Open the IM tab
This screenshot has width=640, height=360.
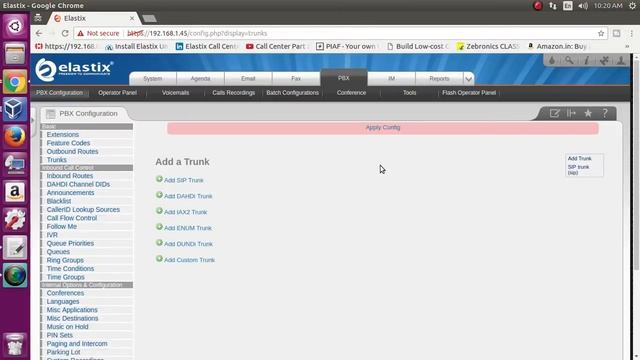click(x=391, y=79)
